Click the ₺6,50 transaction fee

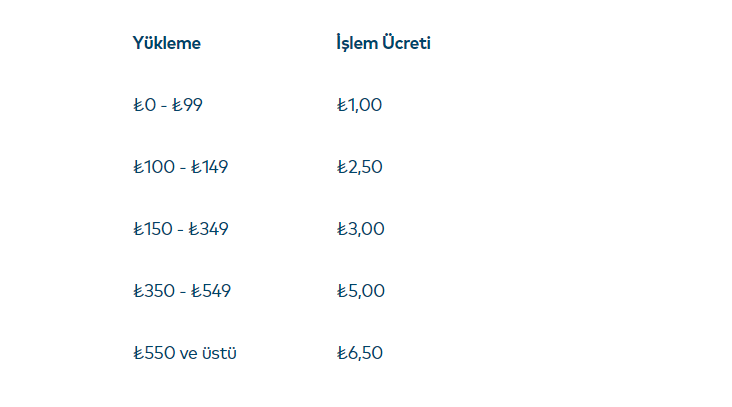tap(360, 353)
